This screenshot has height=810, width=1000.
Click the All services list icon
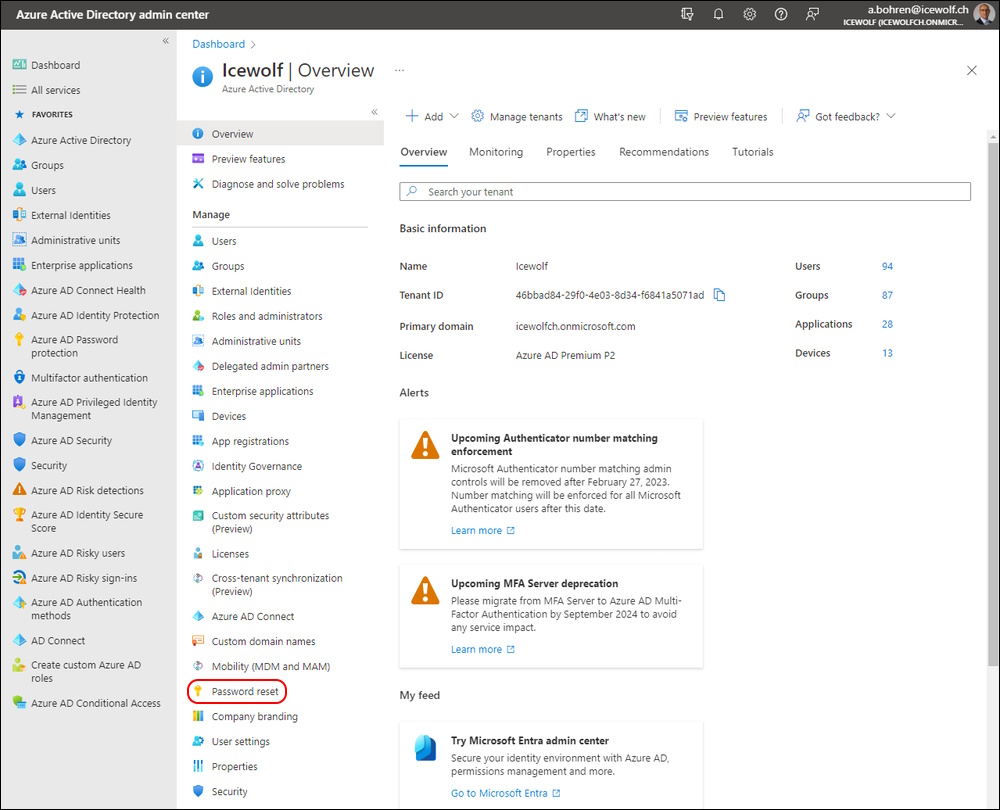point(19,90)
